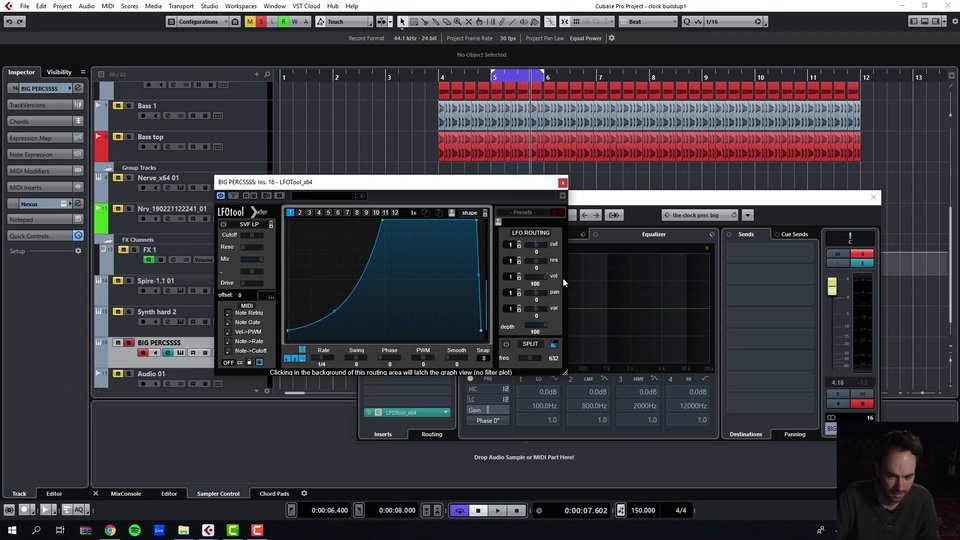Click the Play transport button
The height and width of the screenshot is (540, 960).
497,510
